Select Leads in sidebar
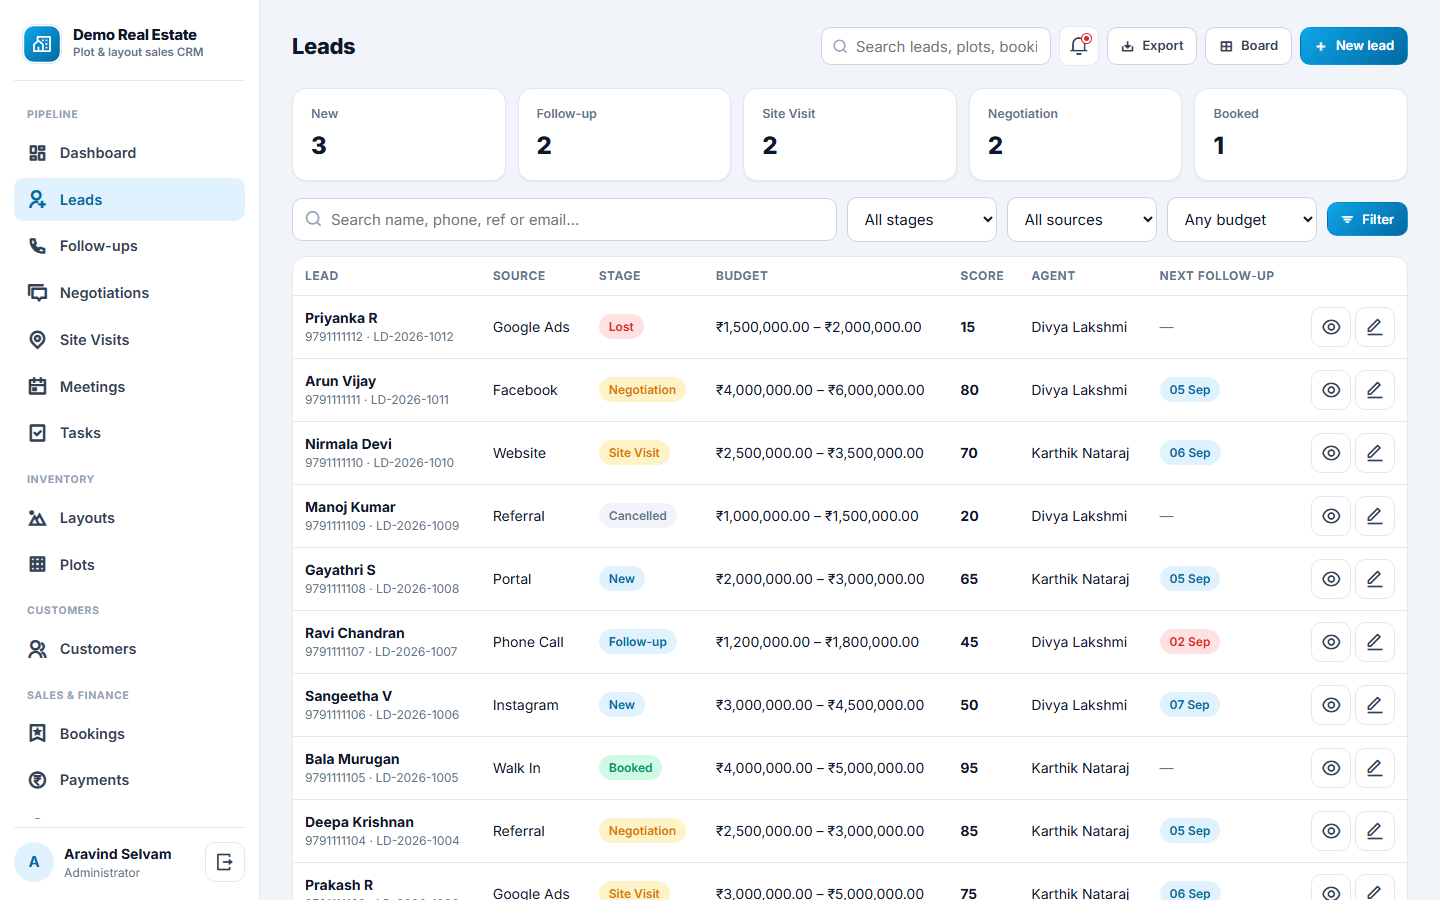1440x900 pixels. [x=129, y=200]
